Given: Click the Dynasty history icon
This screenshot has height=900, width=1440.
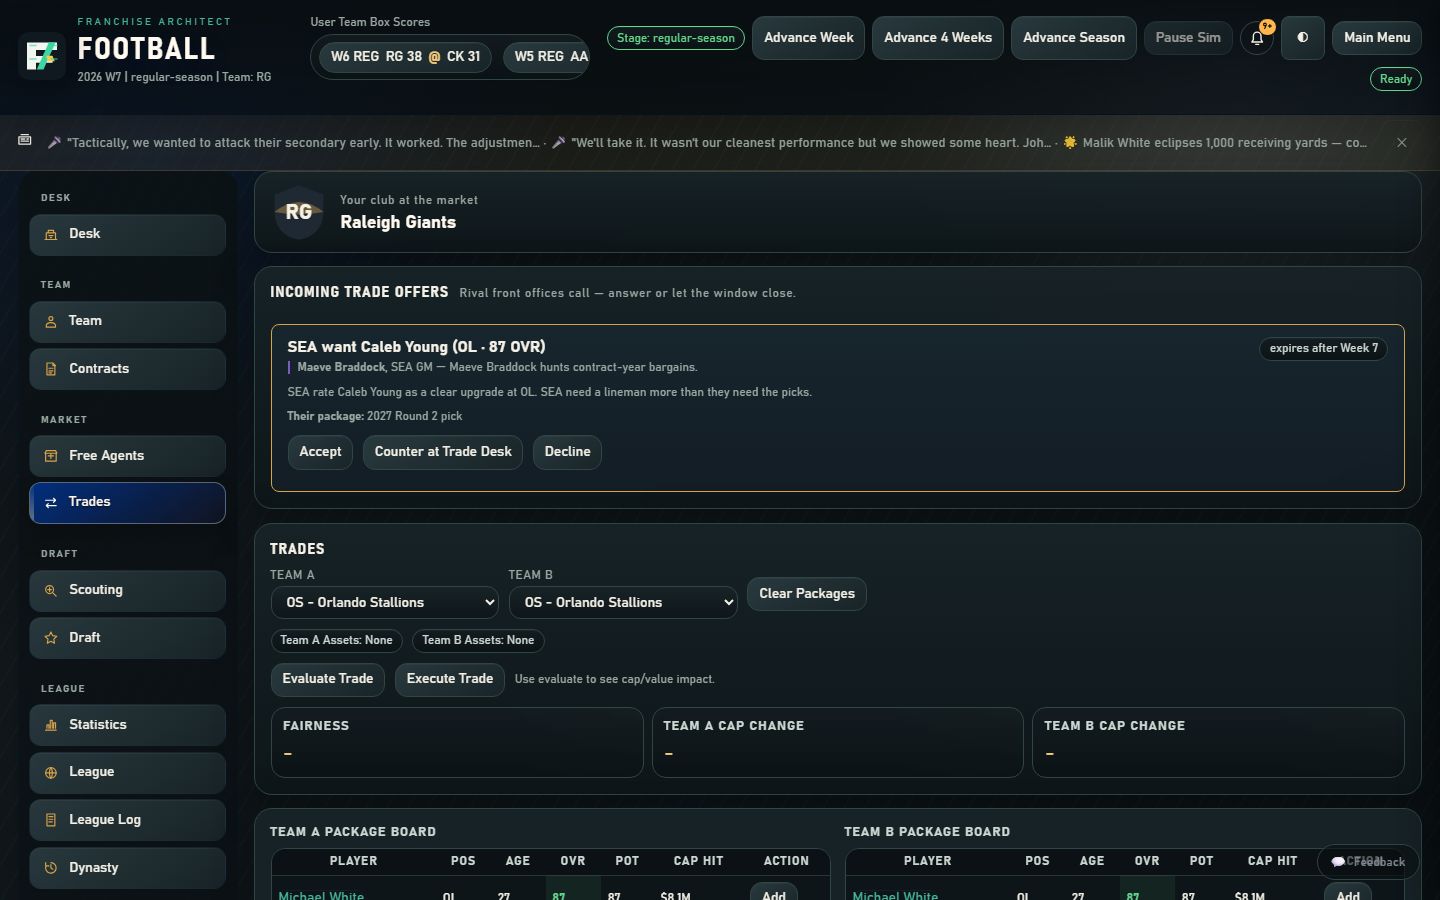Looking at the screenshot, I should (x=51, y=868).
